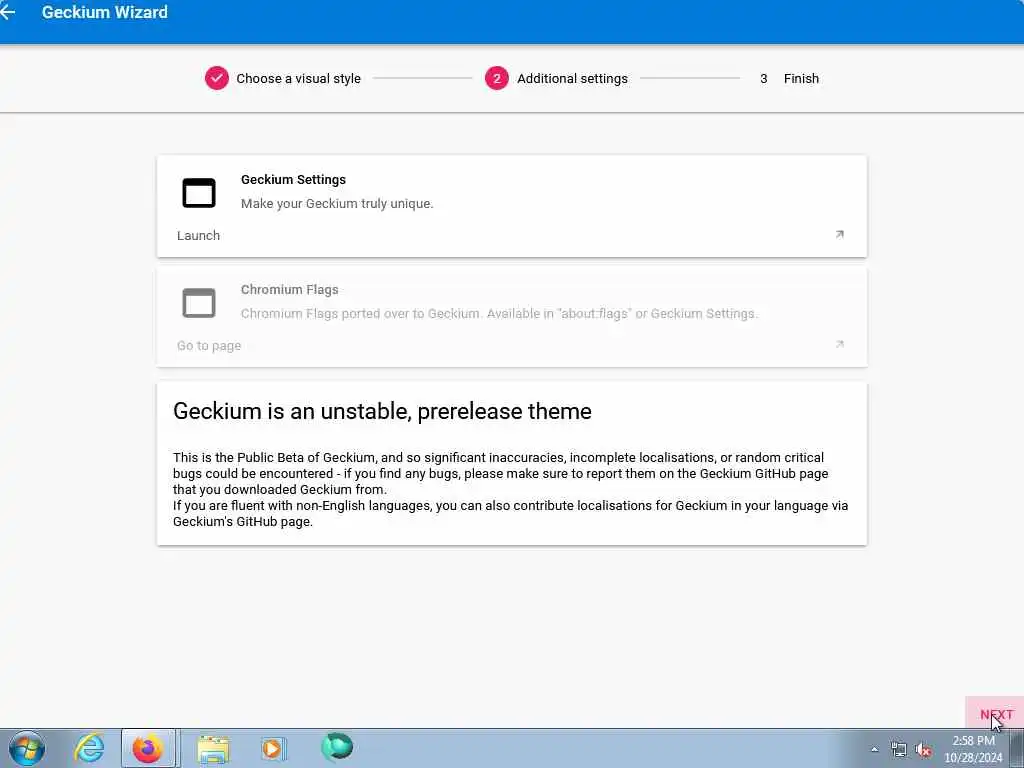Launch Geckium Settings
This screenshot has width=1024, height=768.
coord(199,236)
